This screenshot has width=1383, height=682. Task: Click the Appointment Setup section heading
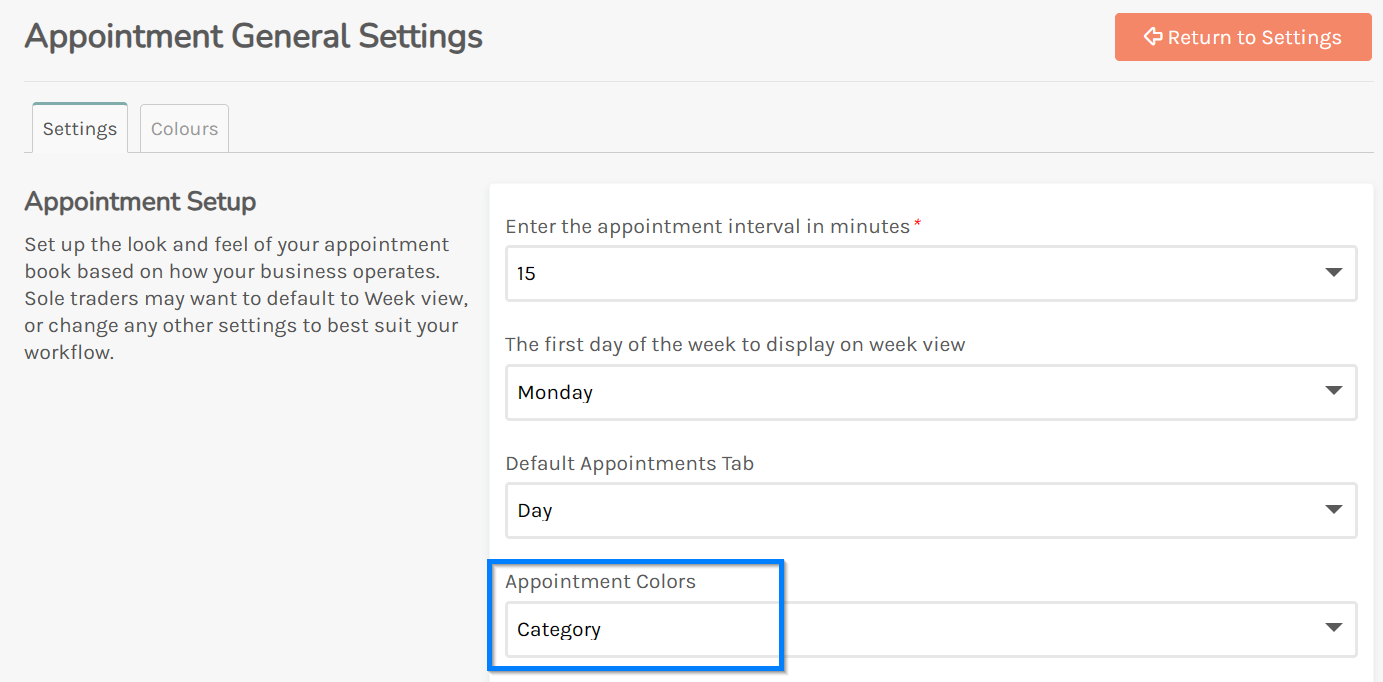(x=140, y=202)
